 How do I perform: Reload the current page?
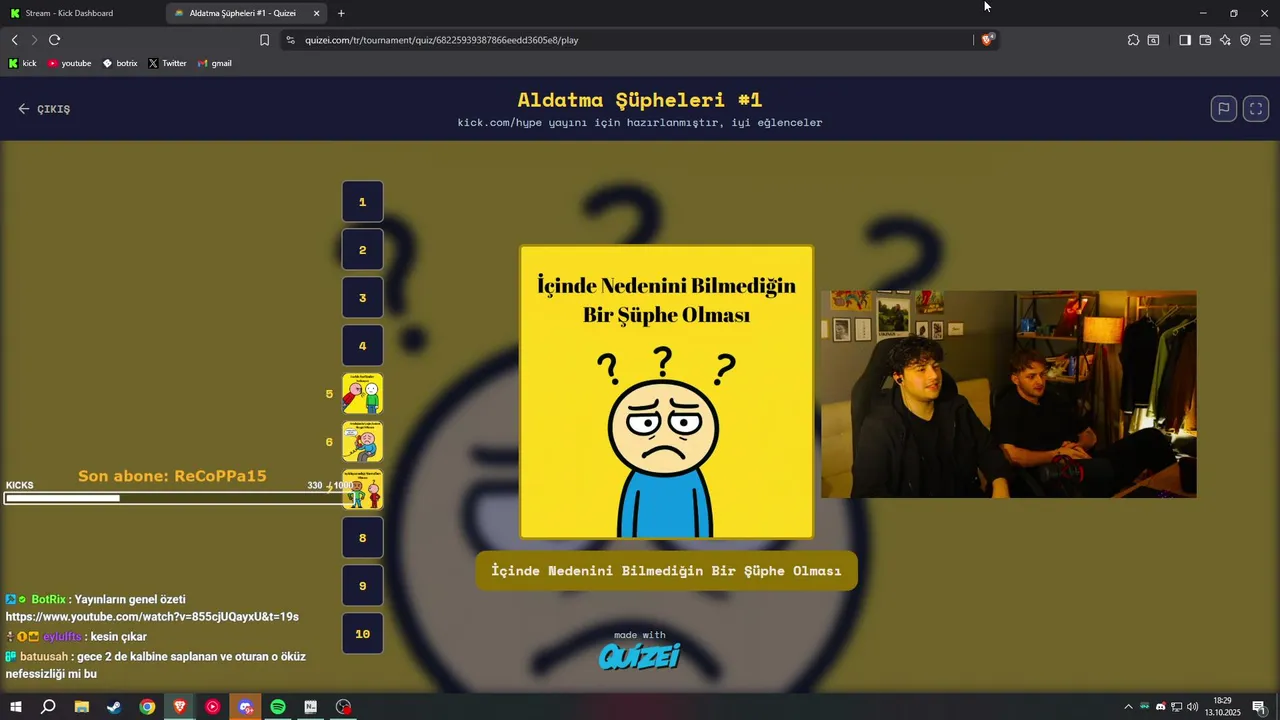point(54,40)
